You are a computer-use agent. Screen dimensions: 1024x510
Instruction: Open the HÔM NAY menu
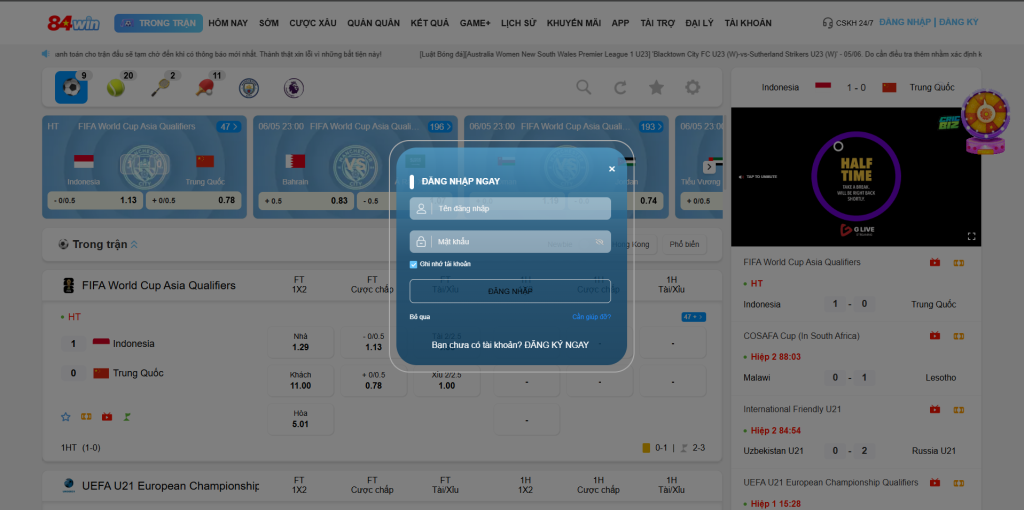(x=228, y=23)
